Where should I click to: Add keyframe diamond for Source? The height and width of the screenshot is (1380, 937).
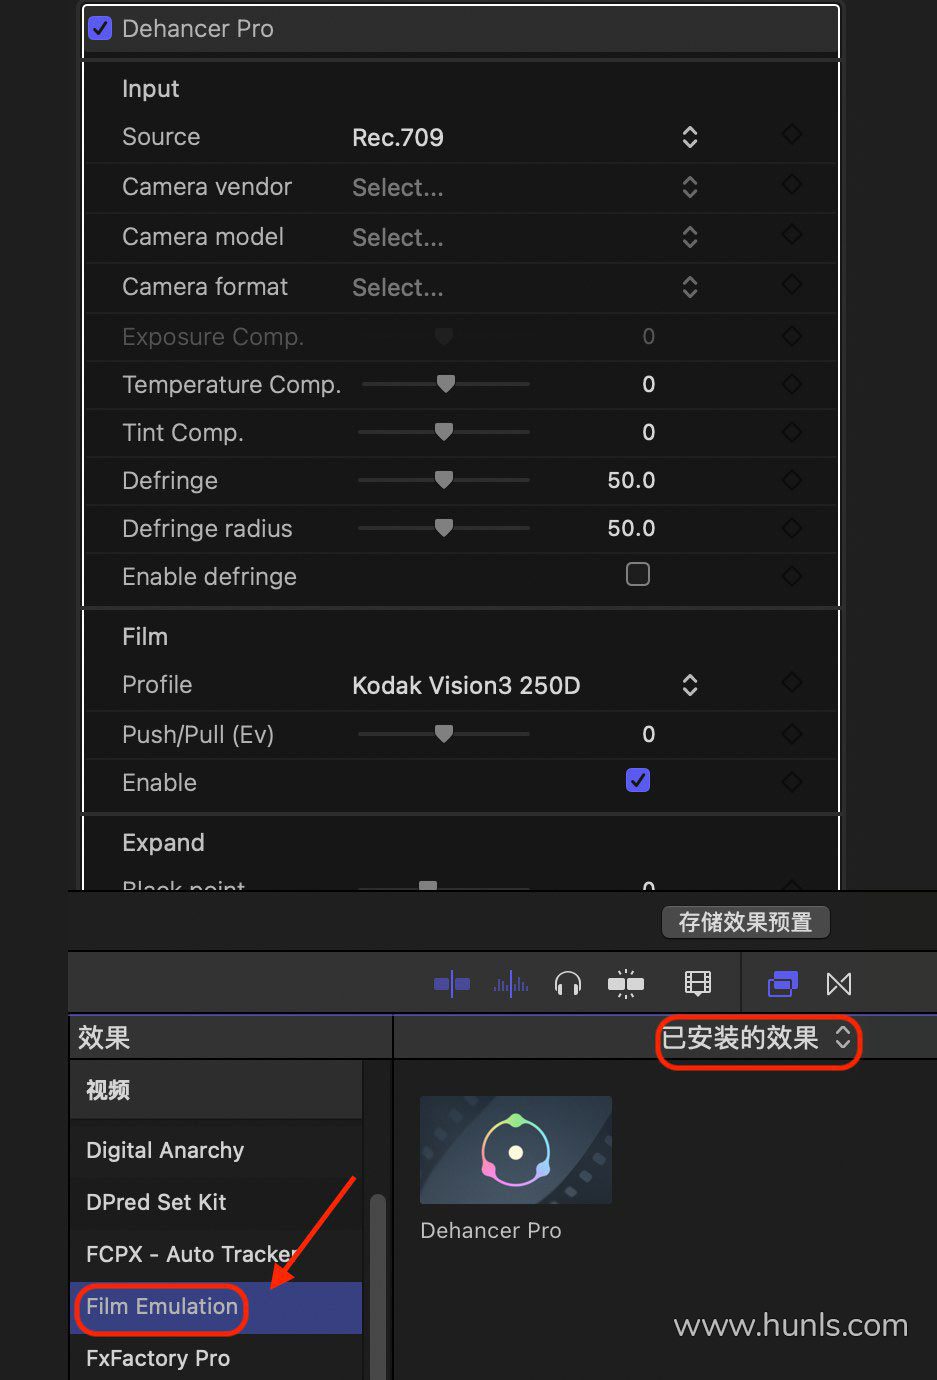click(x=792, y=134)
